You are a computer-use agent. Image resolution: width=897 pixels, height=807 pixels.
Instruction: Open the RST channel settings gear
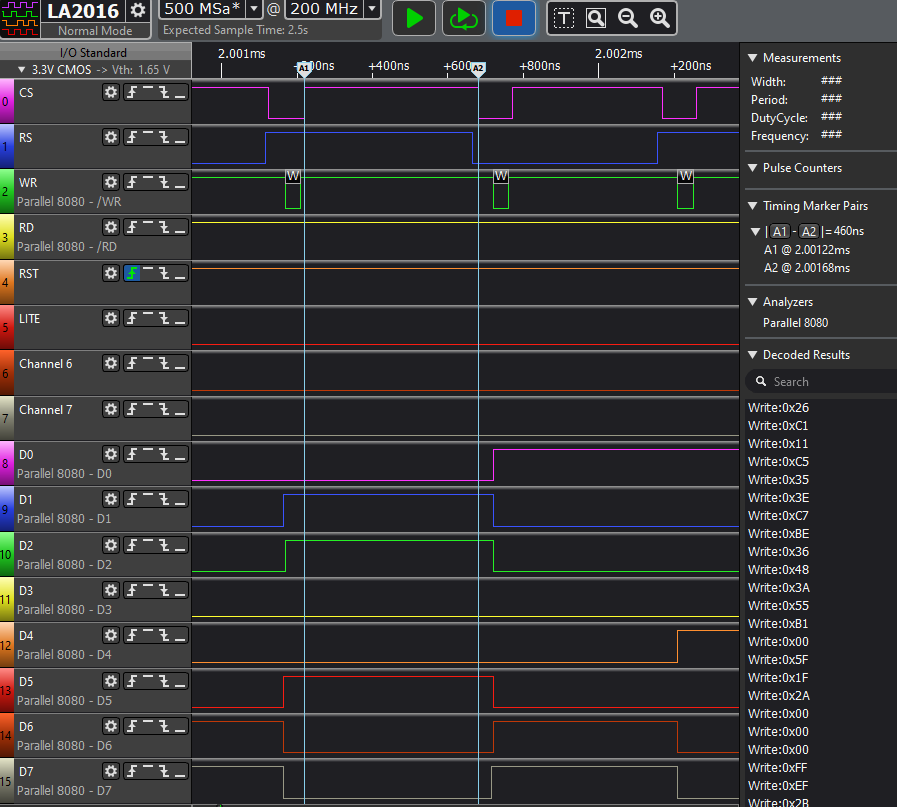[110, 273]
